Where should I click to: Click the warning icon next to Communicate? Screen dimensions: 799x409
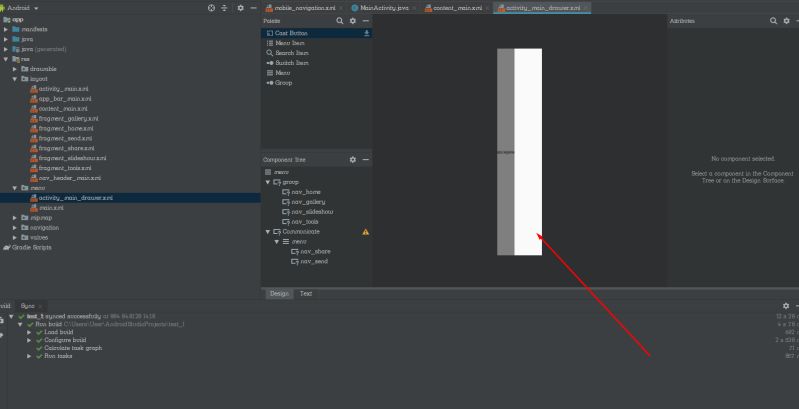click(365, 232)
